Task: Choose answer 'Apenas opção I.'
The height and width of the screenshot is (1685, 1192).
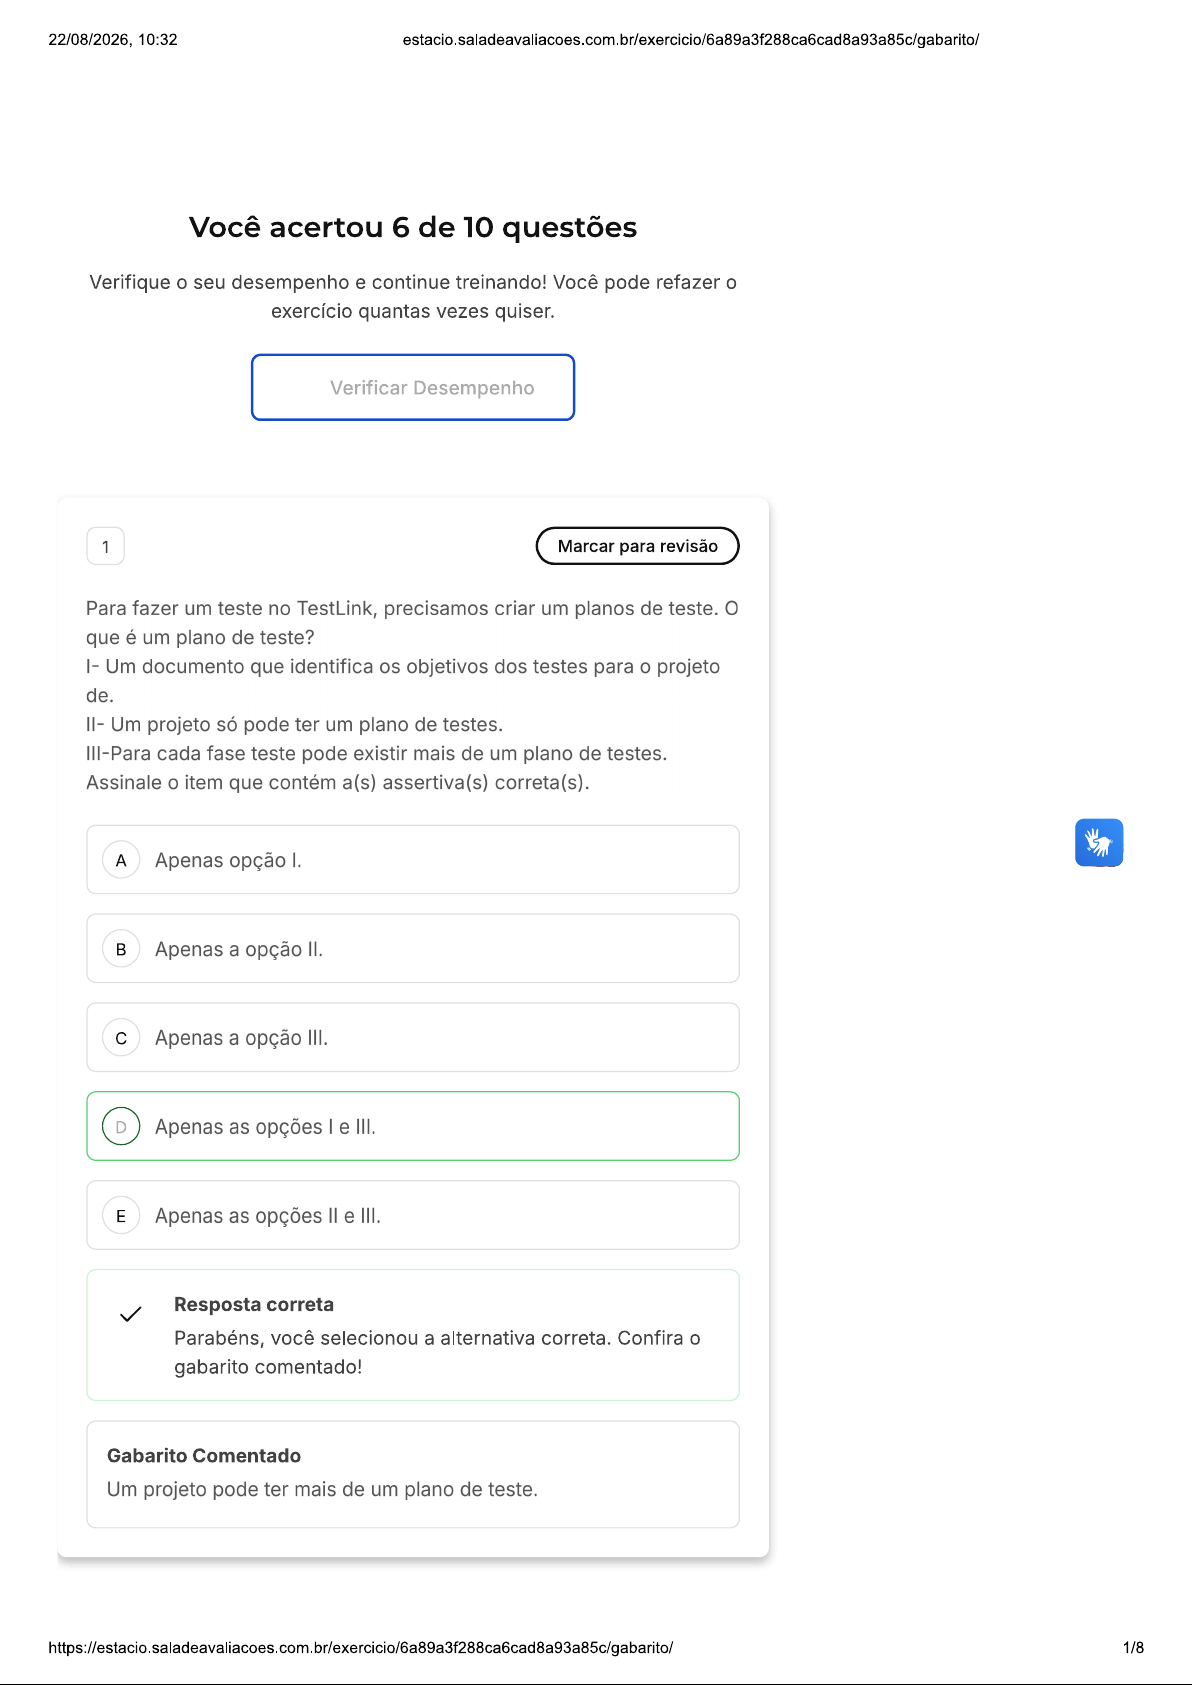Action: (x=413, y=860)
